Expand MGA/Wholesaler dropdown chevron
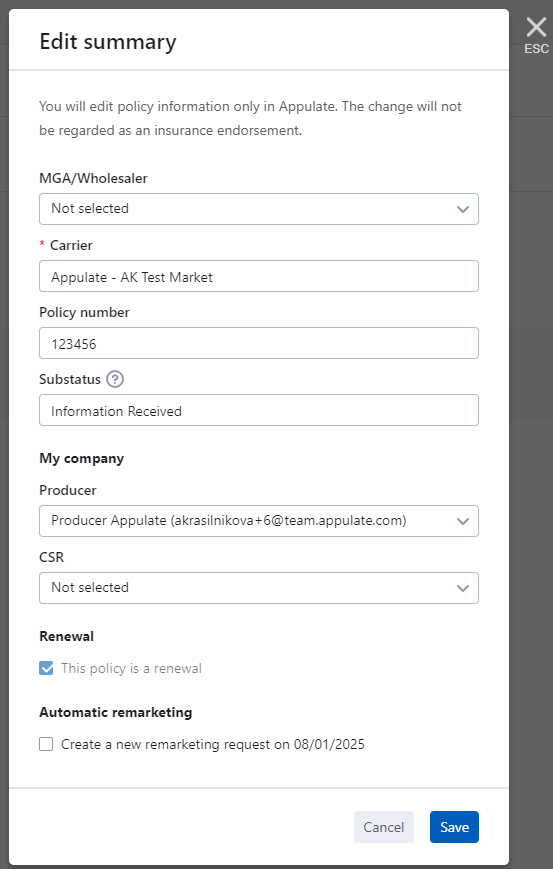 pyautogui.click(x=463, y=209)
